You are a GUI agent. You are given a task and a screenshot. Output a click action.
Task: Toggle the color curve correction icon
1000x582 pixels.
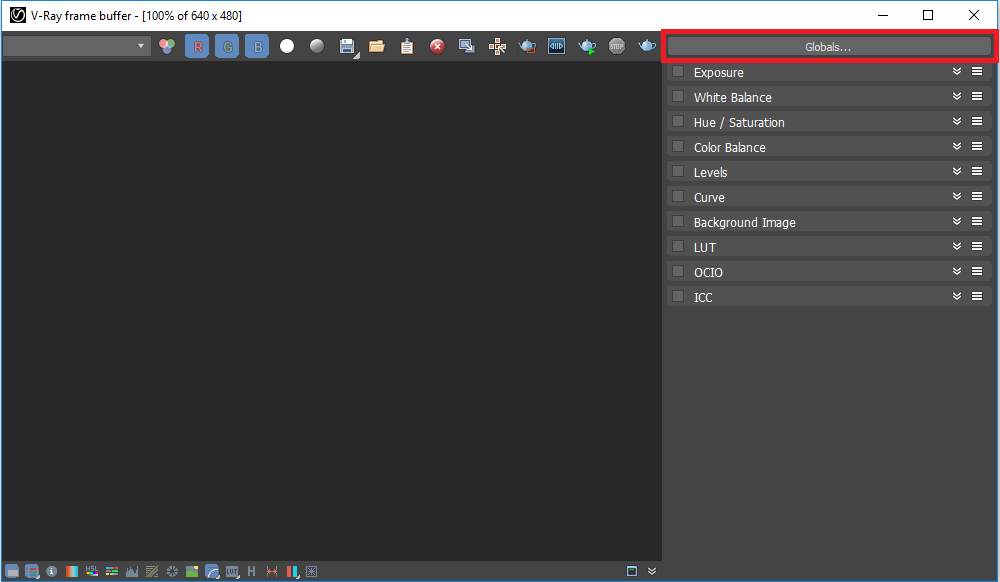[152, 571]
